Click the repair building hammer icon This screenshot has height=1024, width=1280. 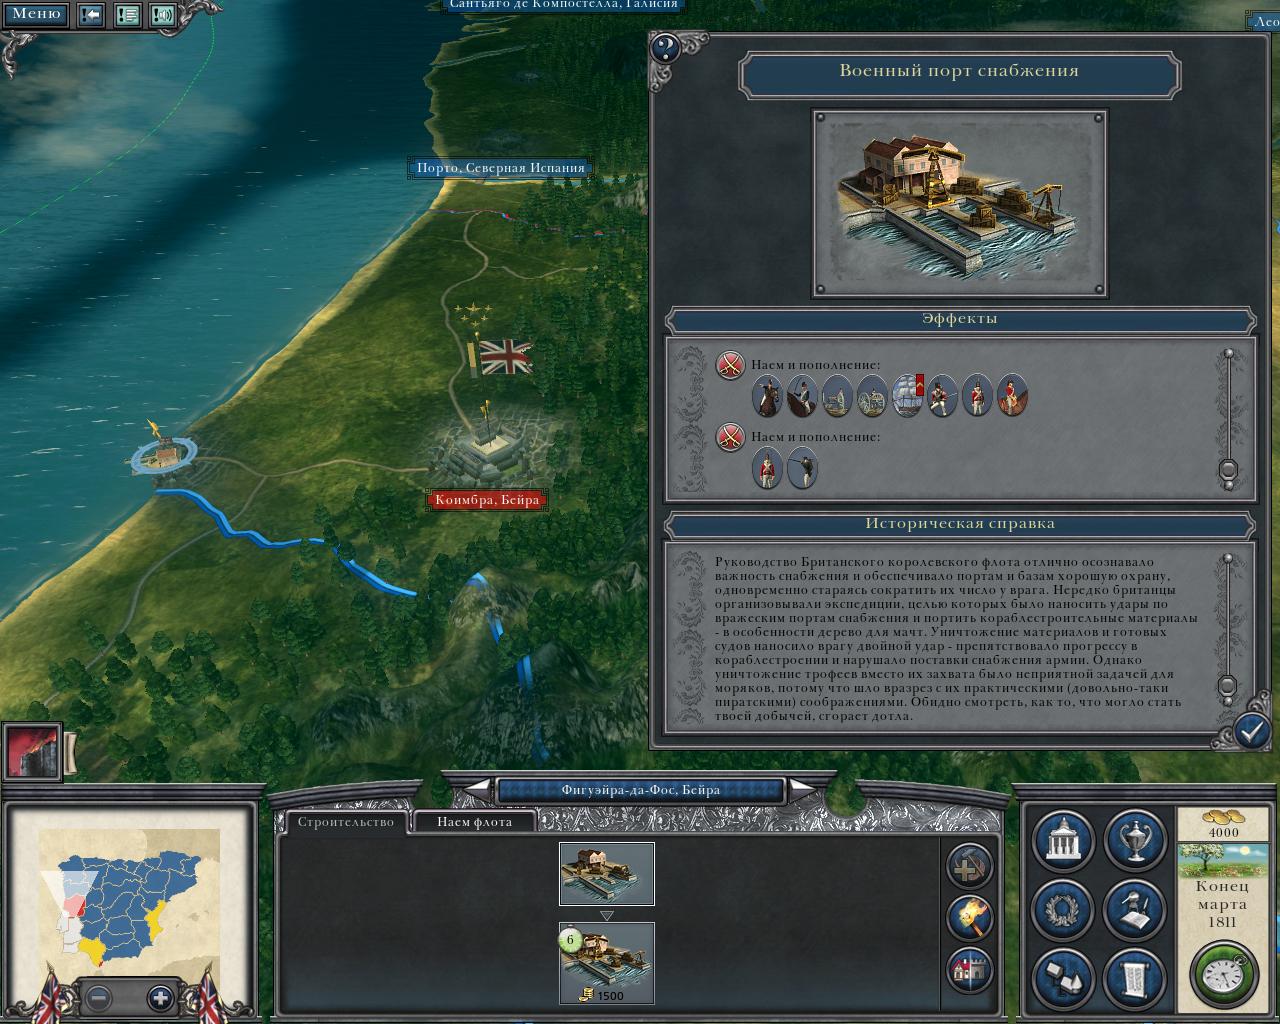point(969,866)
